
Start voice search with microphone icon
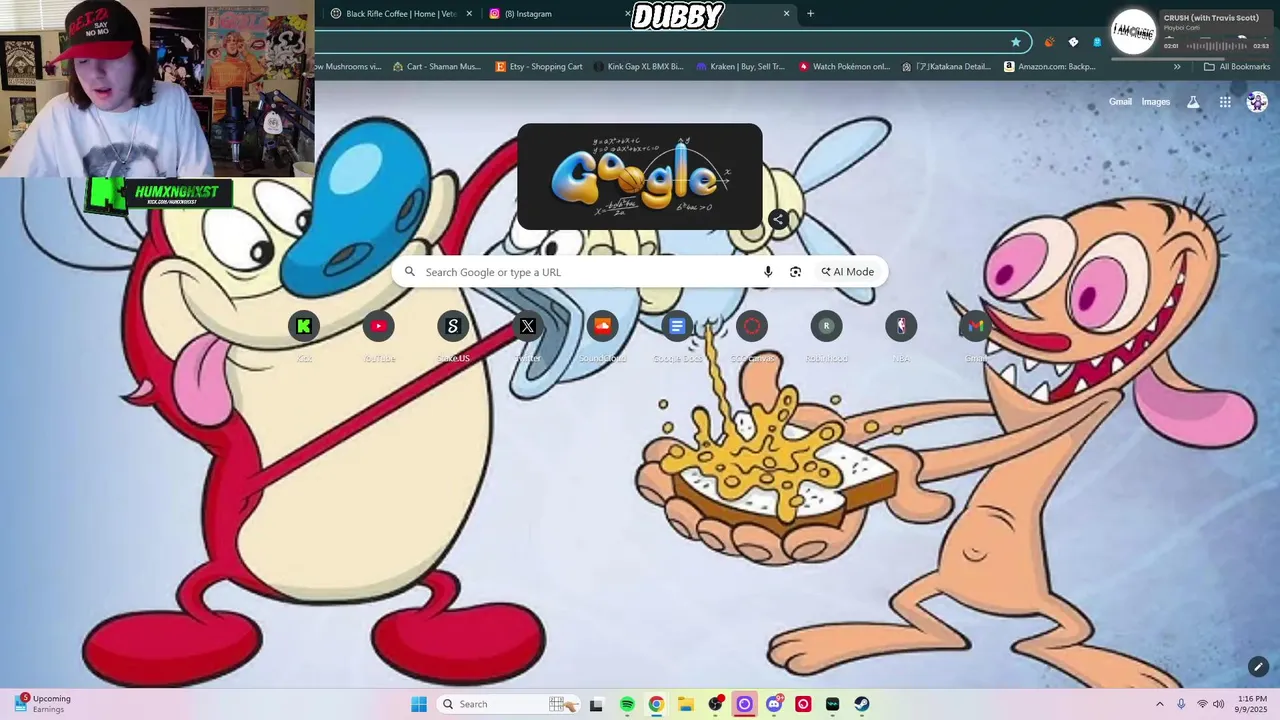pyautogui.click(x=768, y=272)
